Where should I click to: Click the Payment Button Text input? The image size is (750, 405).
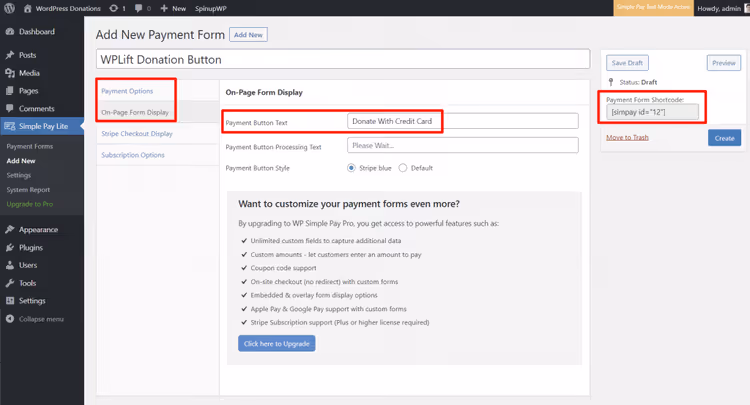tap(463, 121)
